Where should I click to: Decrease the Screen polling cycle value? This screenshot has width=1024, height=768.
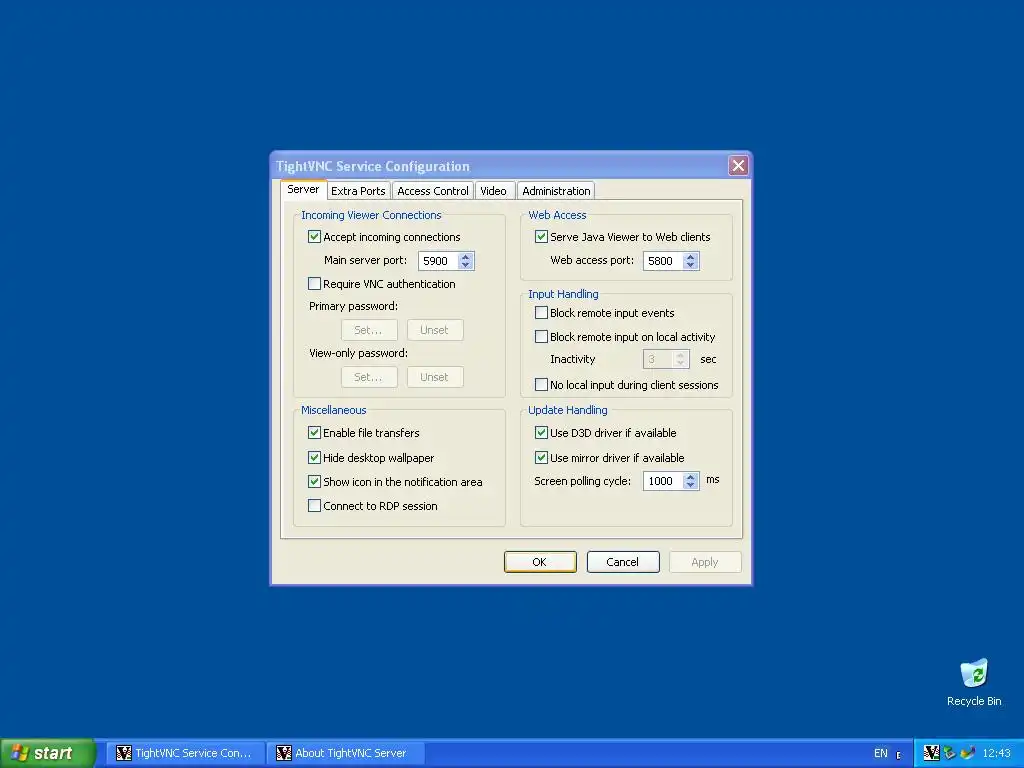pos(690,485)
